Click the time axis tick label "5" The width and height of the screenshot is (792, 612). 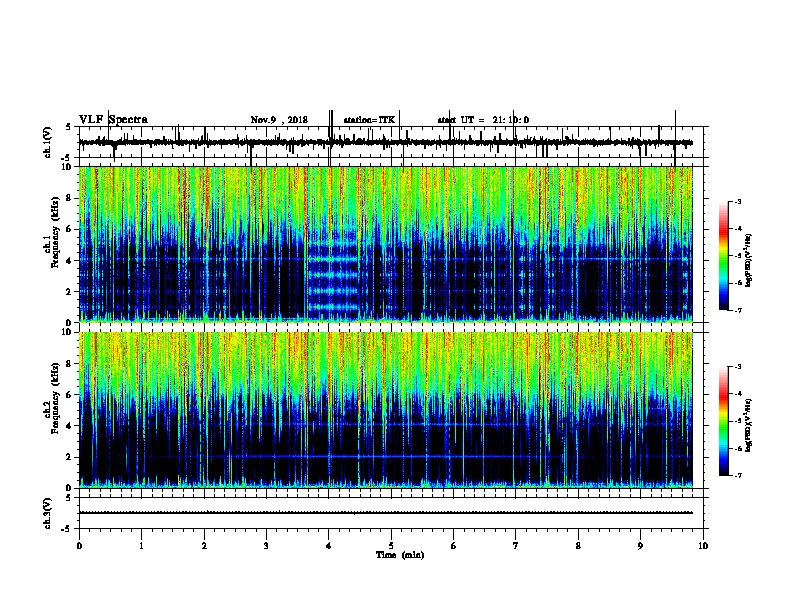[391, 546]
